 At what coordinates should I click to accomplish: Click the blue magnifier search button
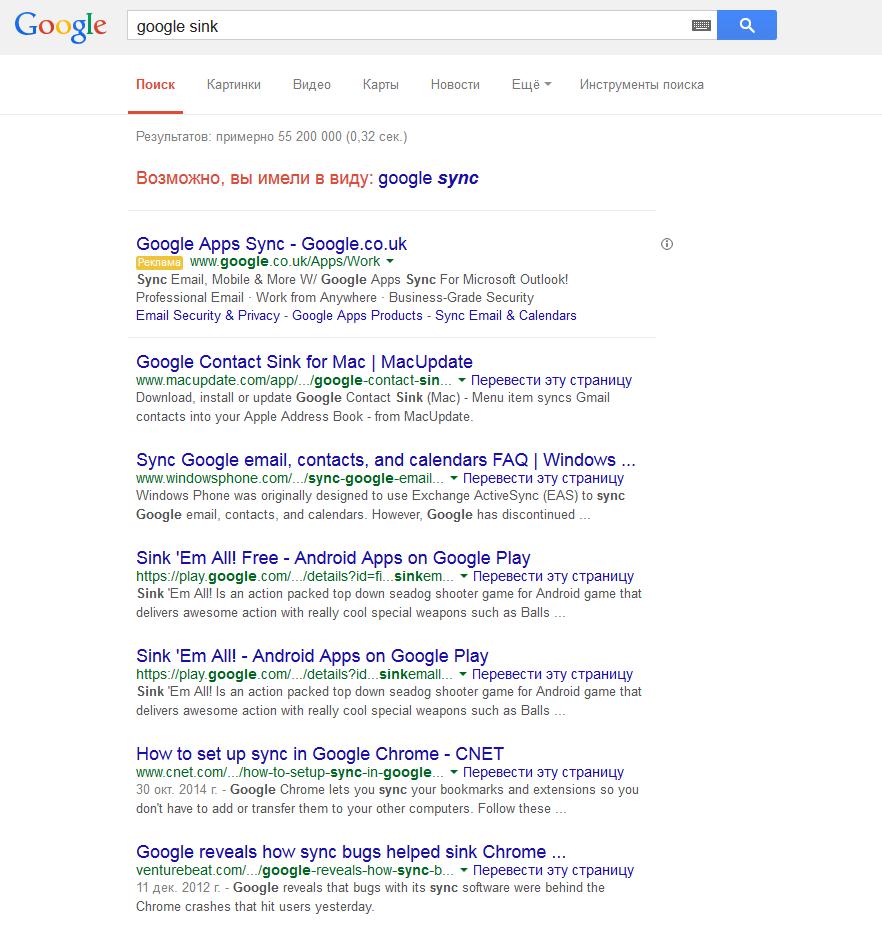coord(747,25)
